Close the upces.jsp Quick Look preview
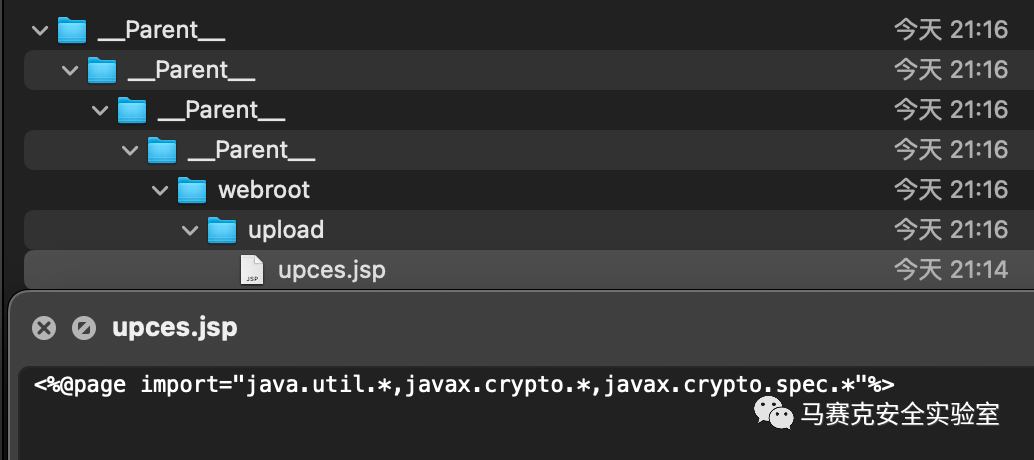 point(44,328)
